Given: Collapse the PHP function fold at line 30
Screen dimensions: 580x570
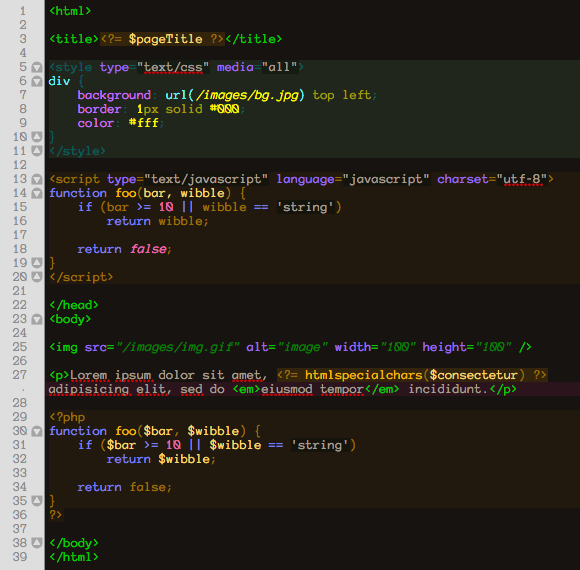Looking at the screenshot, I should 37,431.
